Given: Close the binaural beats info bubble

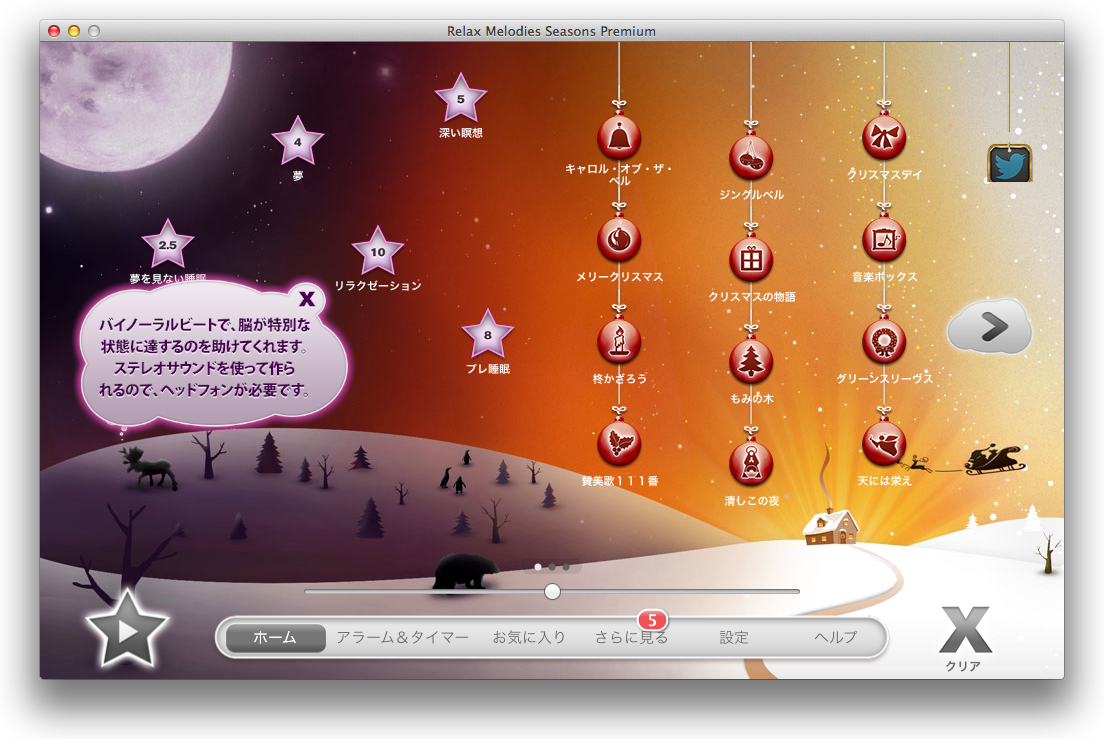Looking at the screenshot, I should pos(307,298).
